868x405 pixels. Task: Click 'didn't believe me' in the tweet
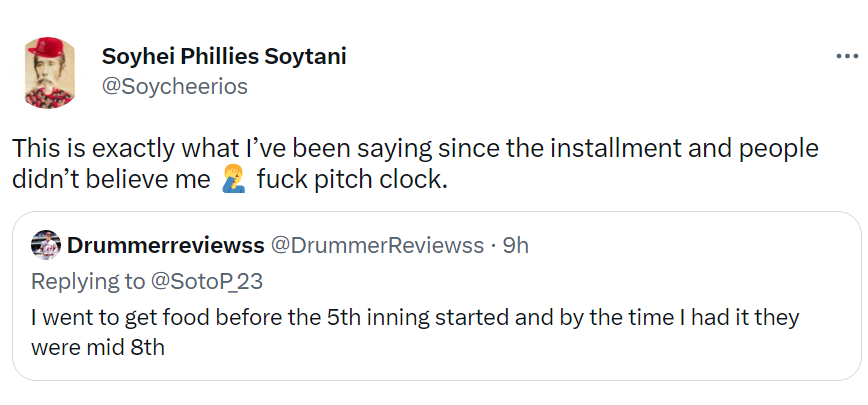click(x=108, y=181)
